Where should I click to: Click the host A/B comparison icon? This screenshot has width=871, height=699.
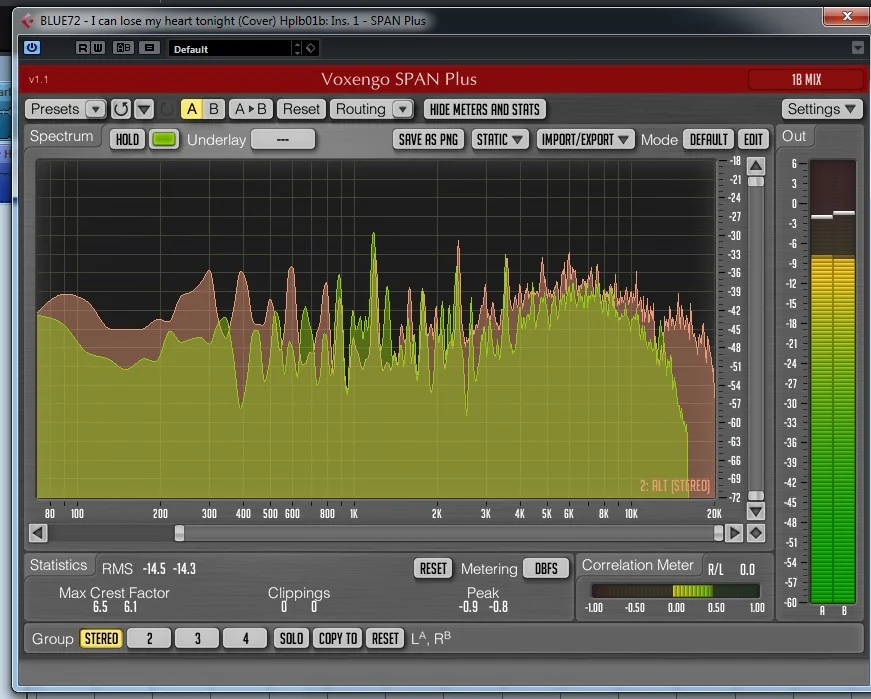tap(123, 48)
